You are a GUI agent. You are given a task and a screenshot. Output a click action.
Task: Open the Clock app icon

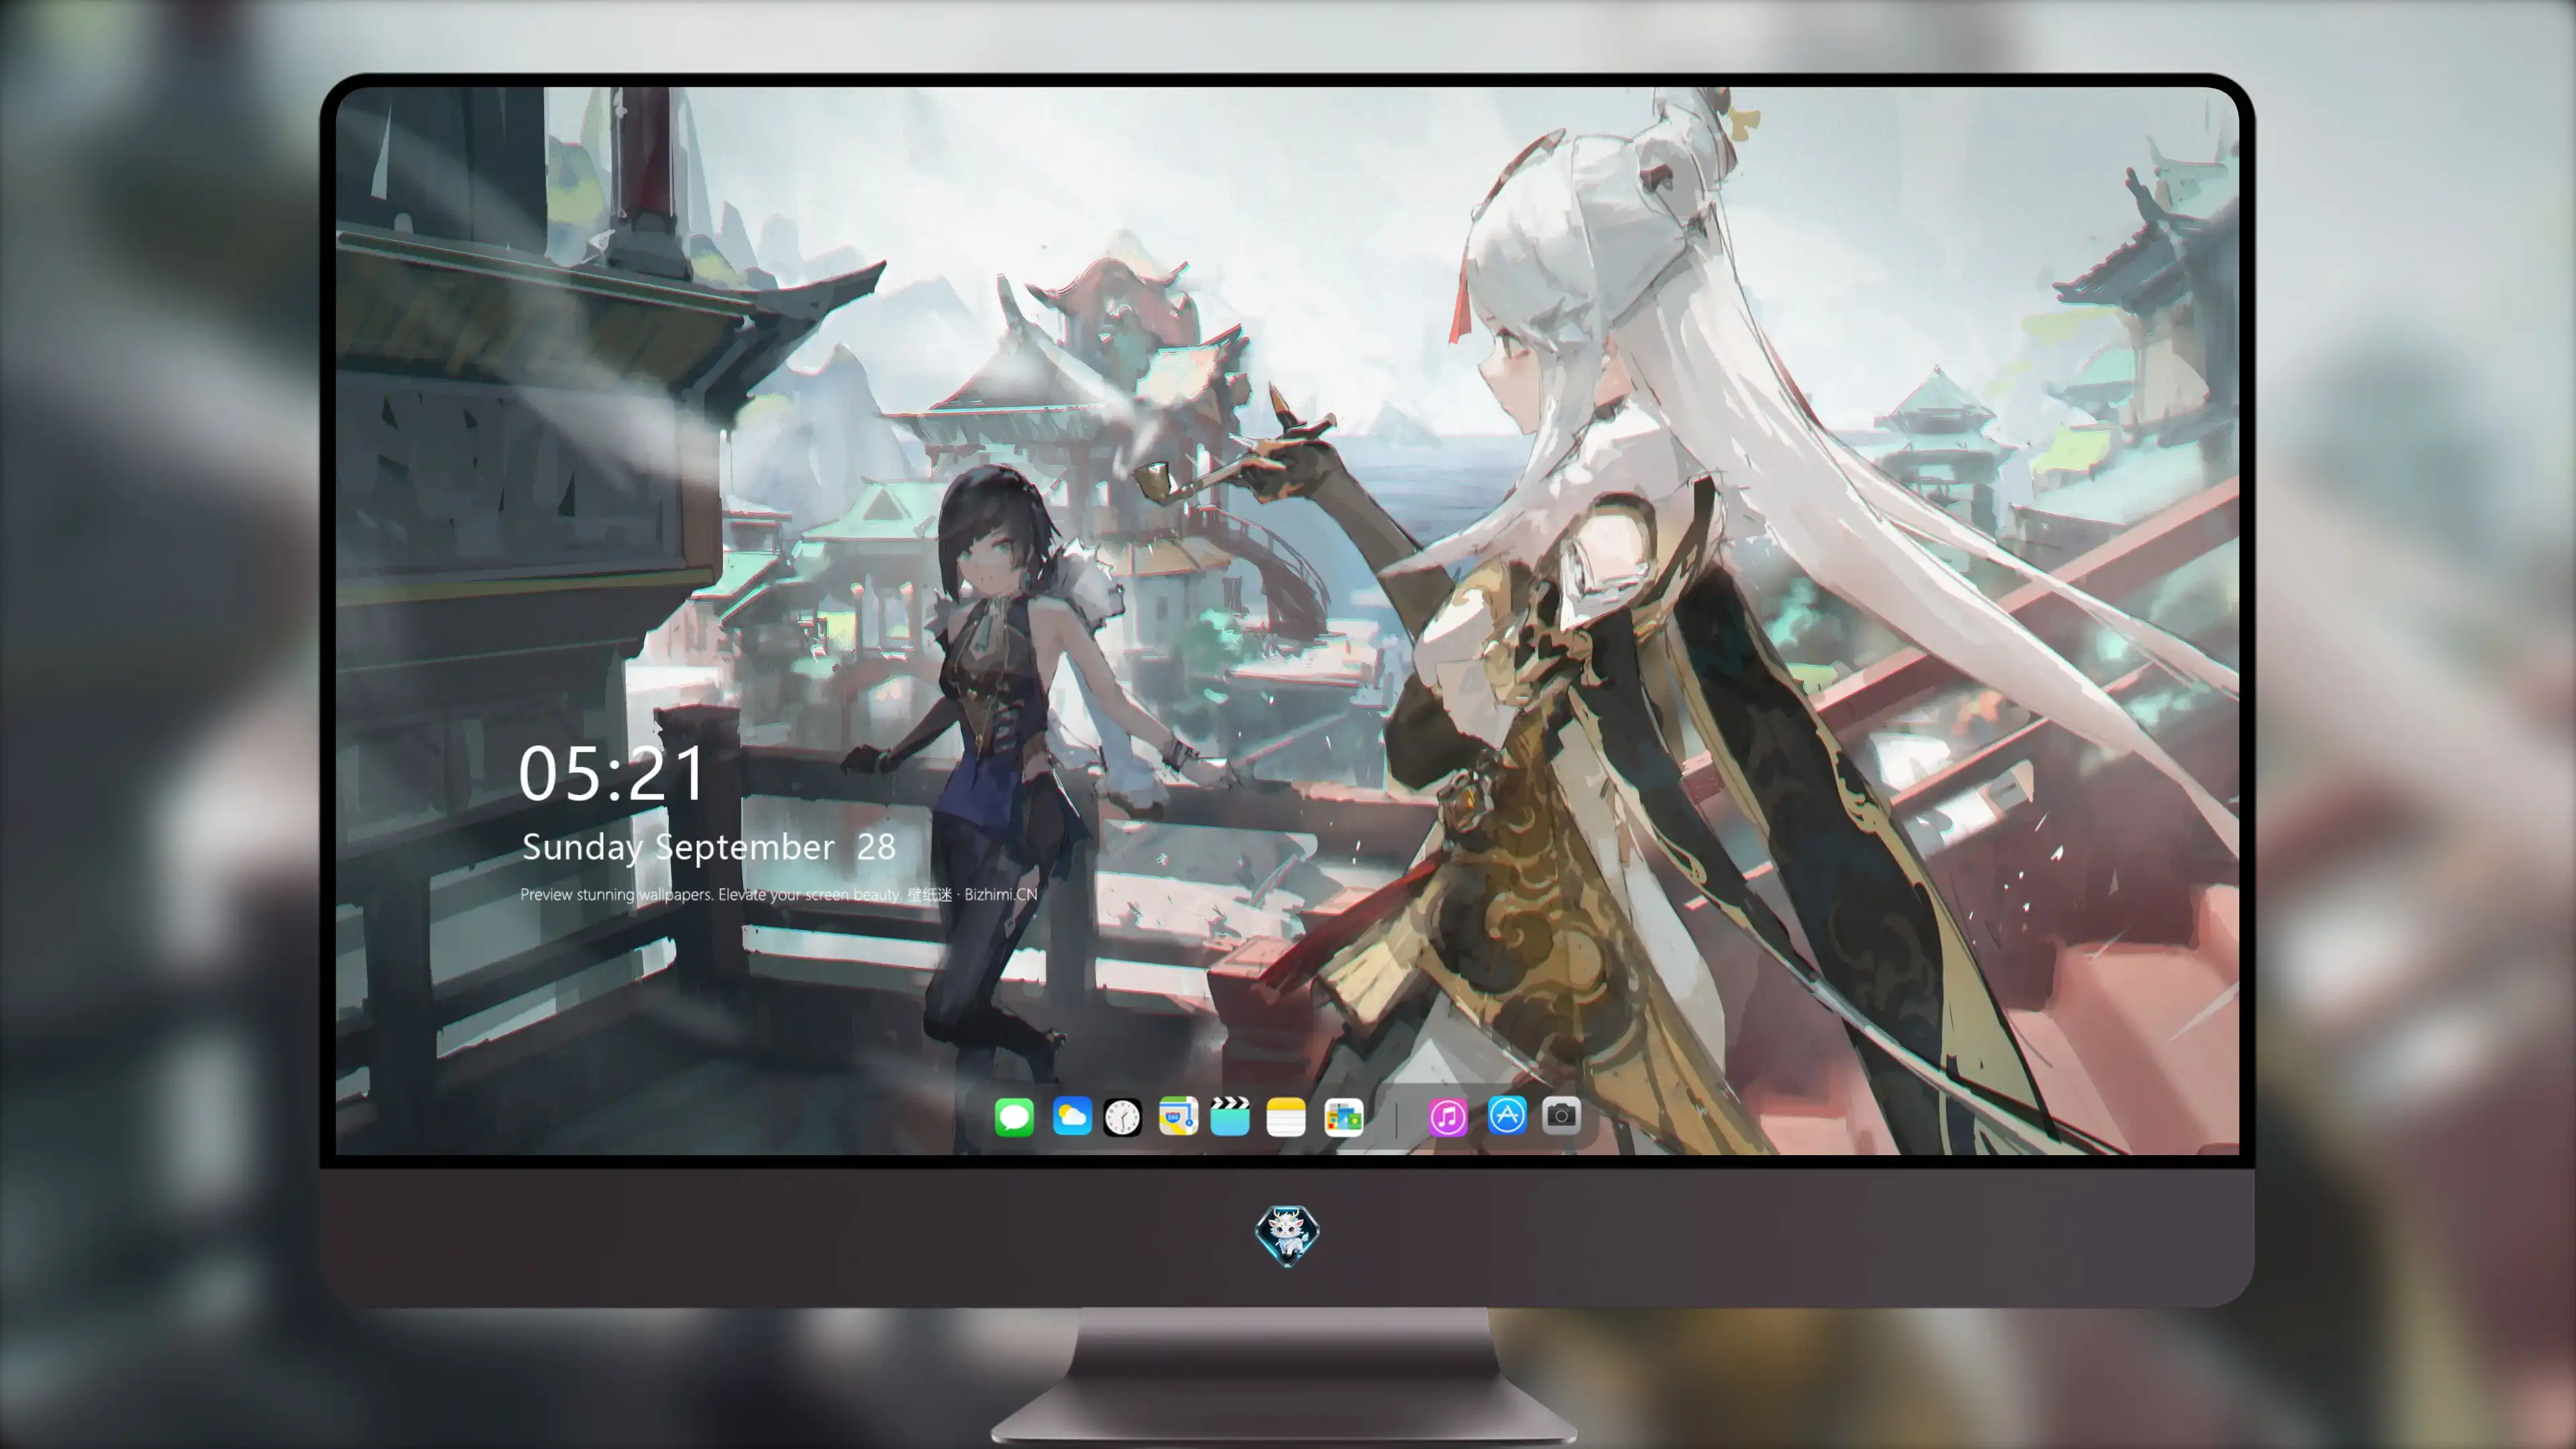[1122, 1117]
